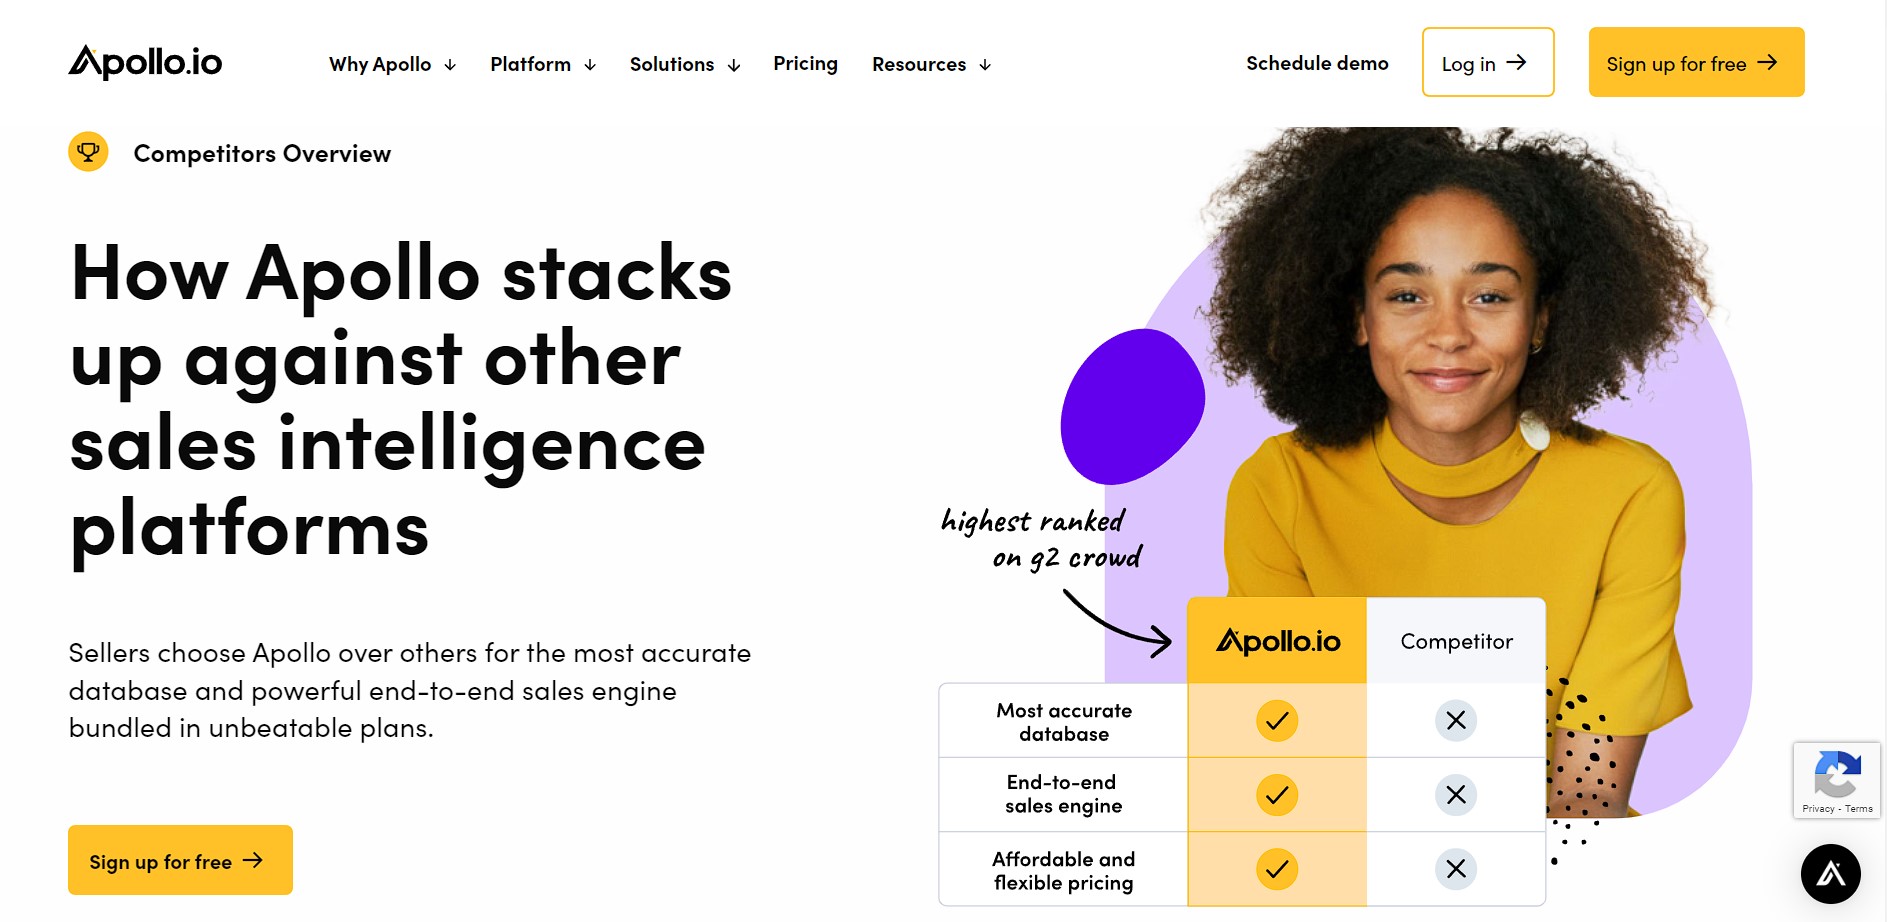Click the Competitors Overview label
The height and width of the screenshot is (922, 1887).
262,153
